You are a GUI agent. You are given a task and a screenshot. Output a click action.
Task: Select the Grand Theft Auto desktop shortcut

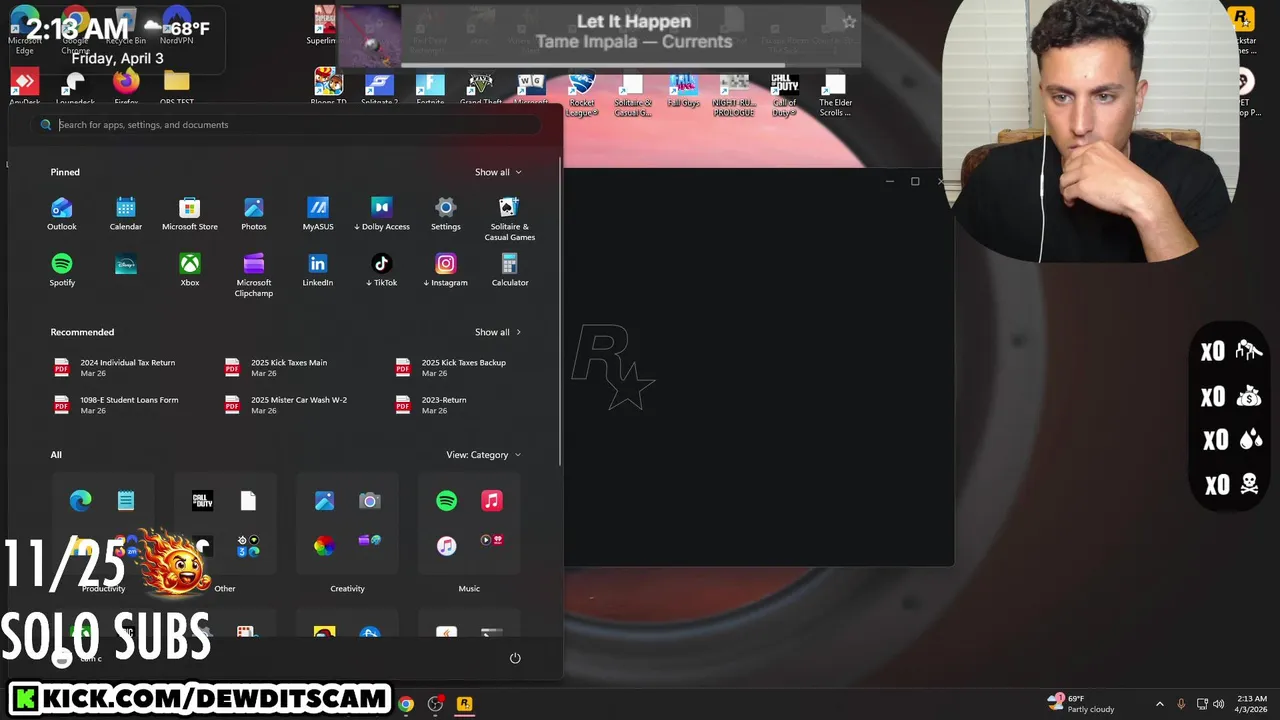[x=480, y=90]
